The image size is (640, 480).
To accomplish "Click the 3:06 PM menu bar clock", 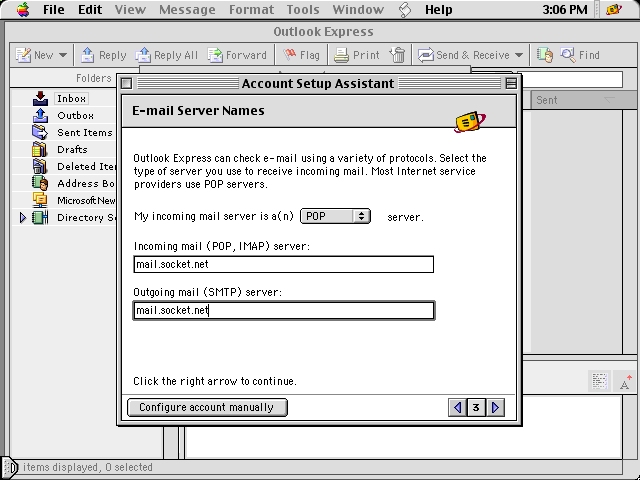I will 564,9.
